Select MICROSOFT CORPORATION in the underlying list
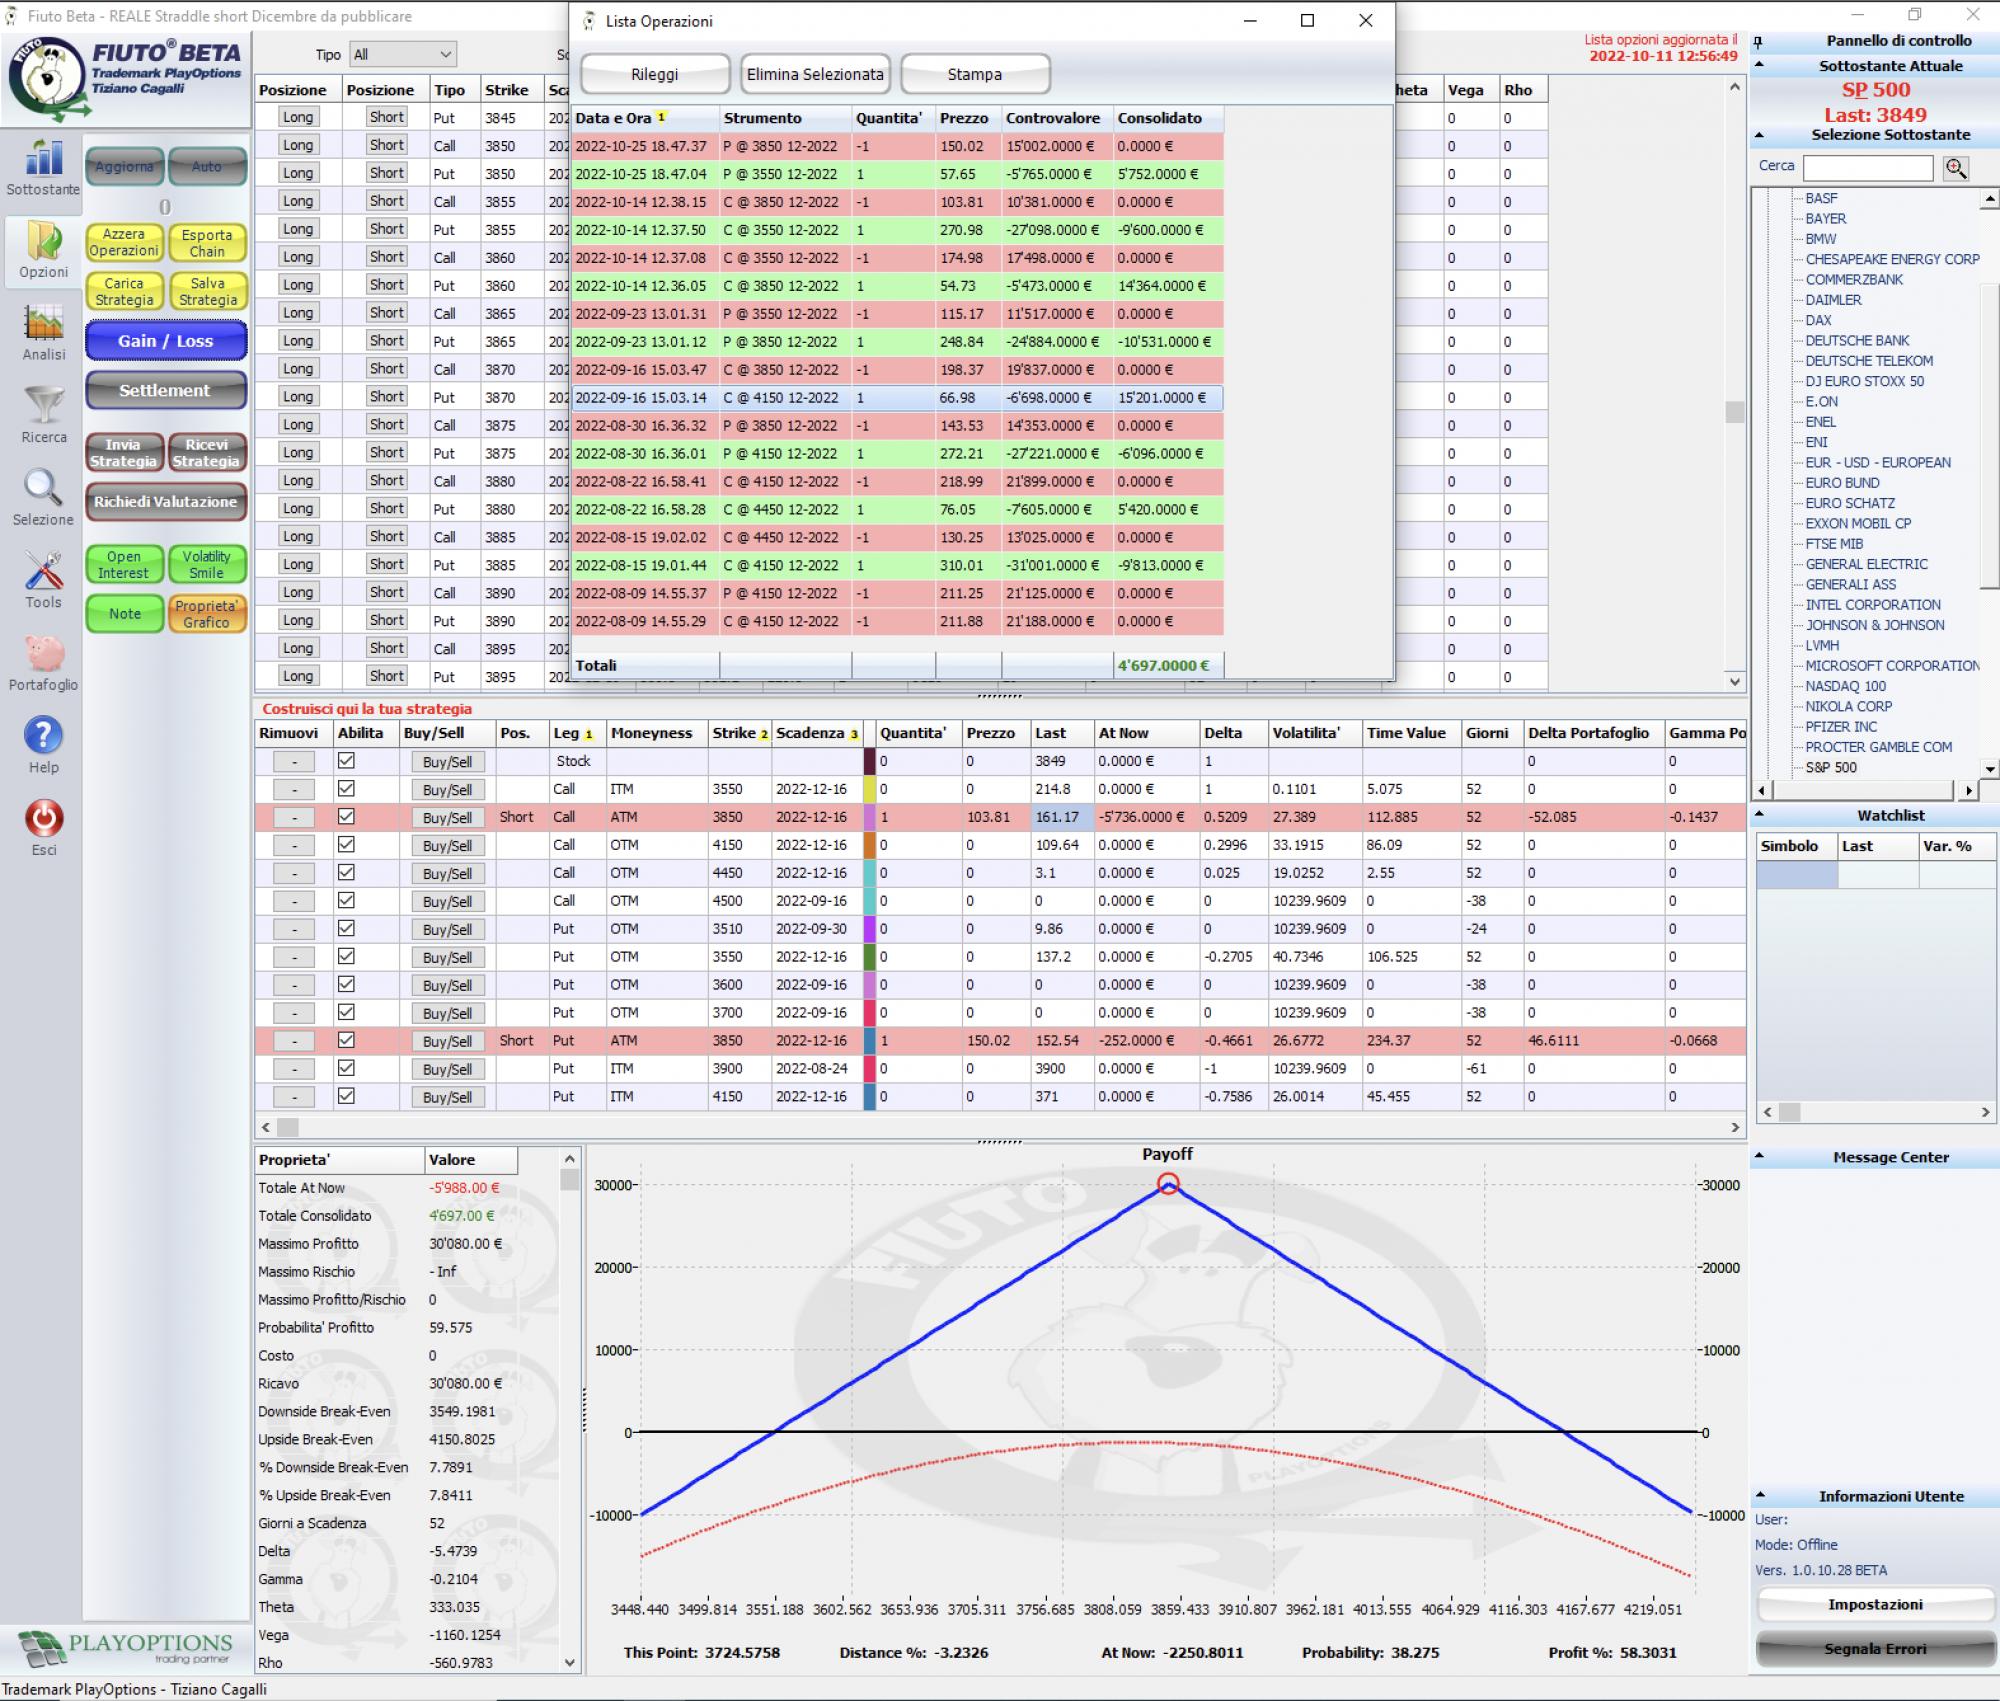The image size is (2000, 1701). point(1892,666)
